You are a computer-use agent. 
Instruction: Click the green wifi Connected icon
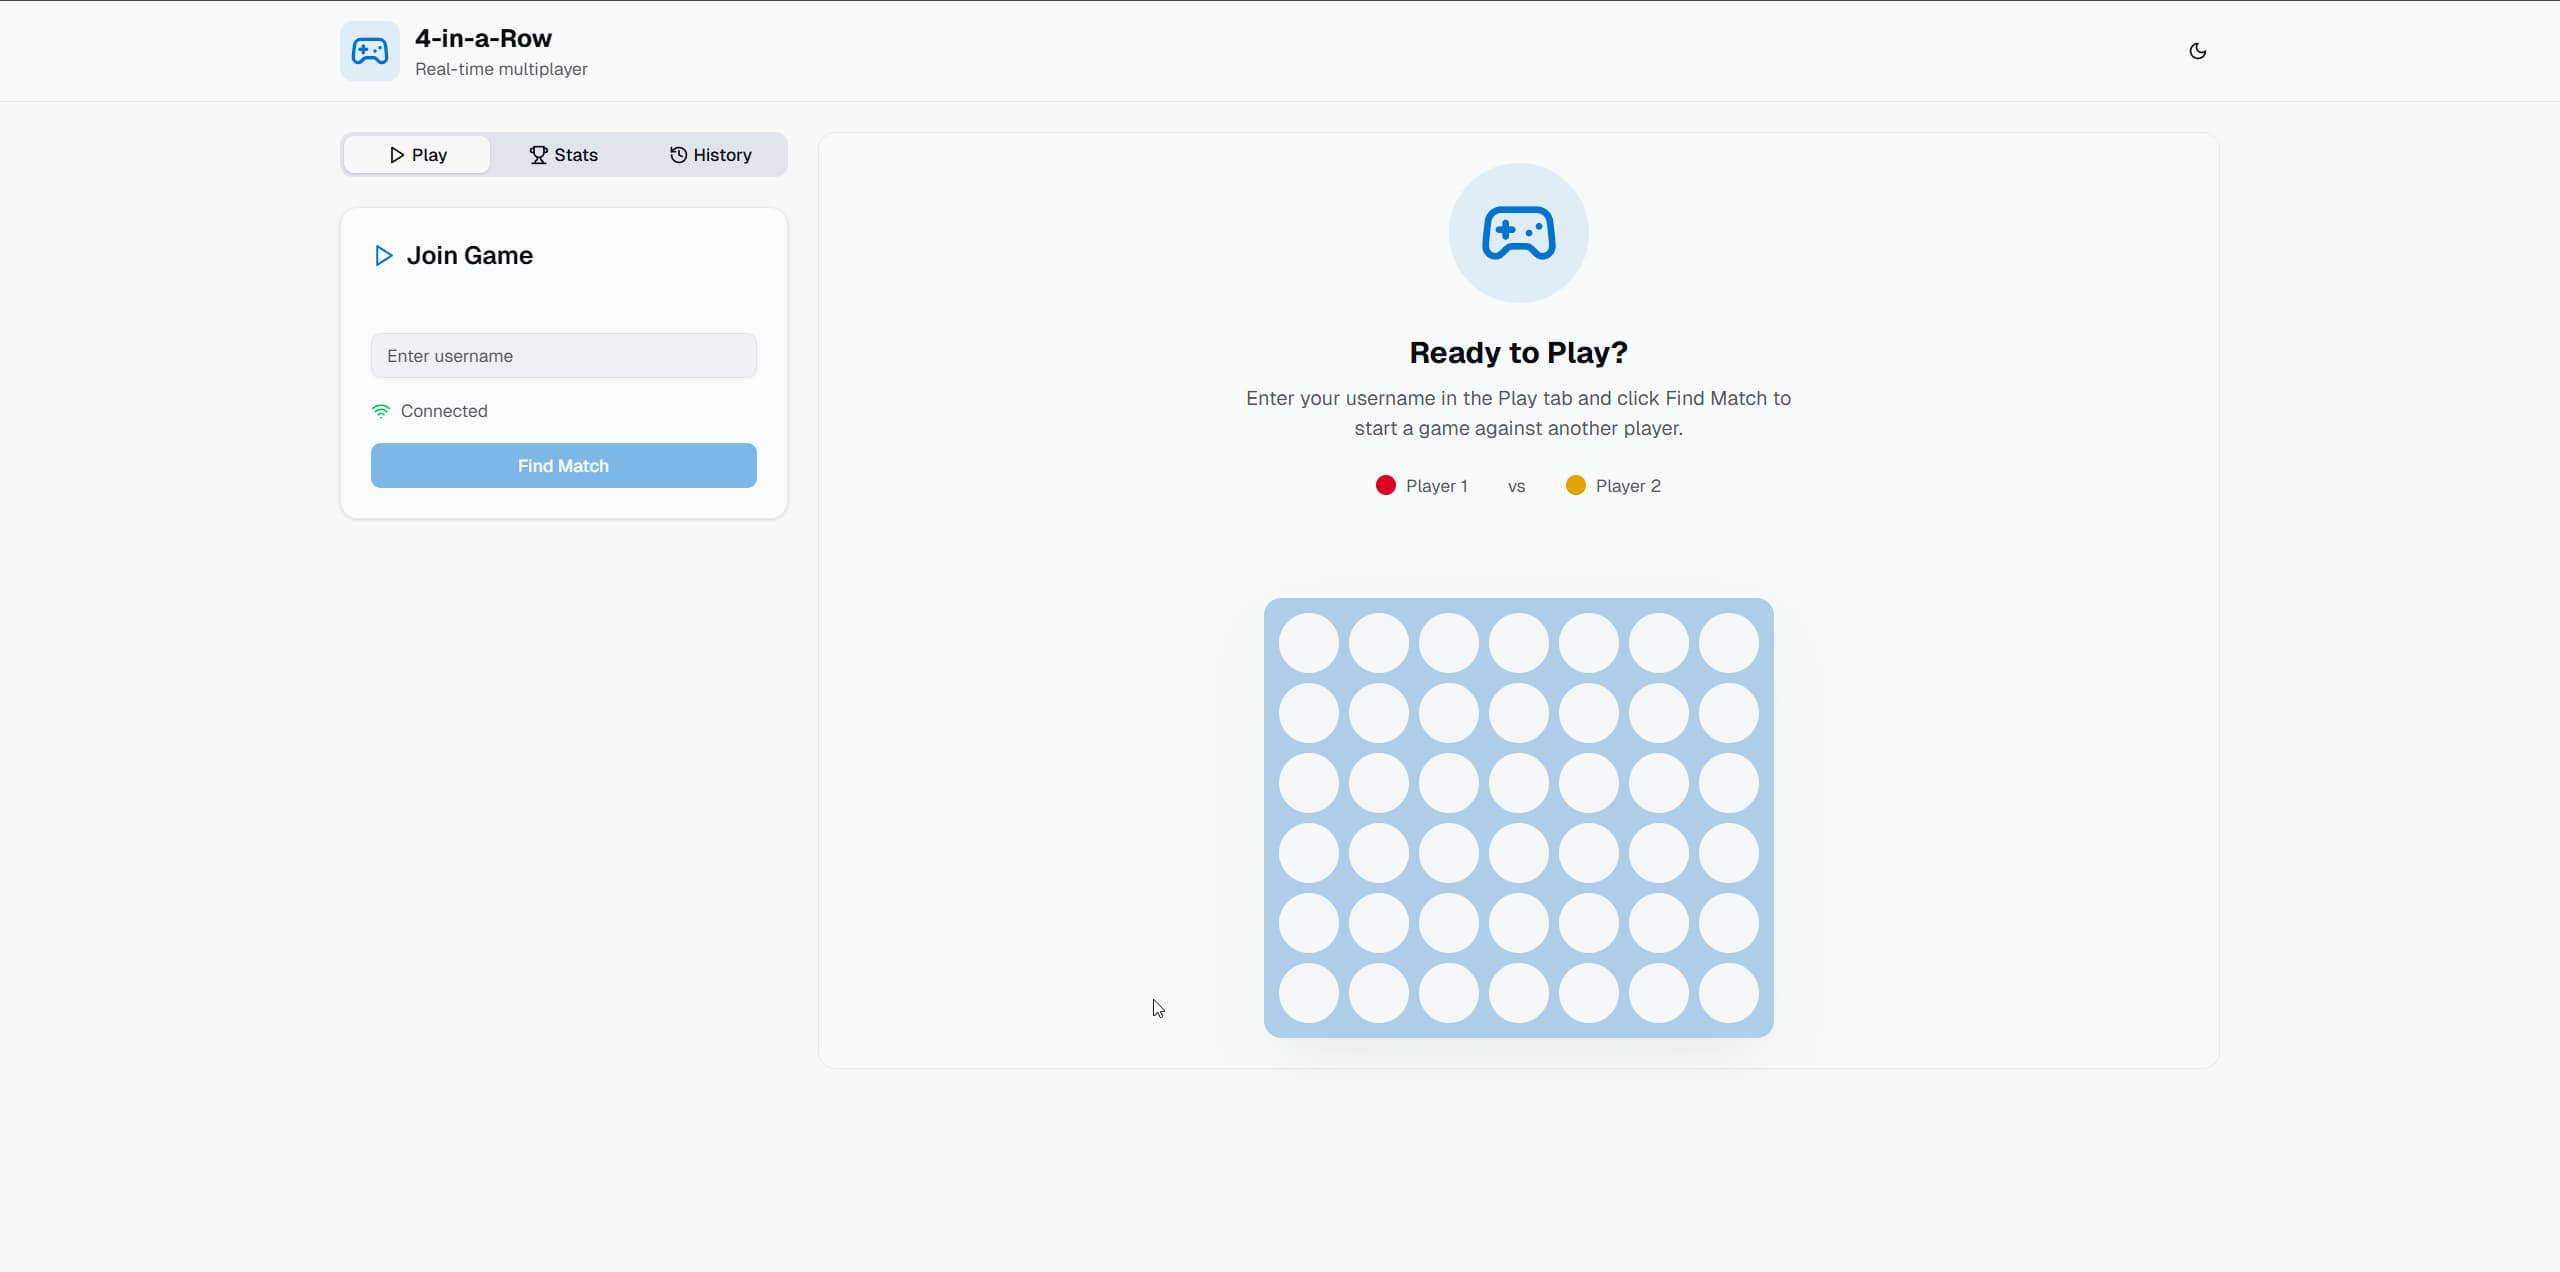pyautogui.click(x=381, y=411)
